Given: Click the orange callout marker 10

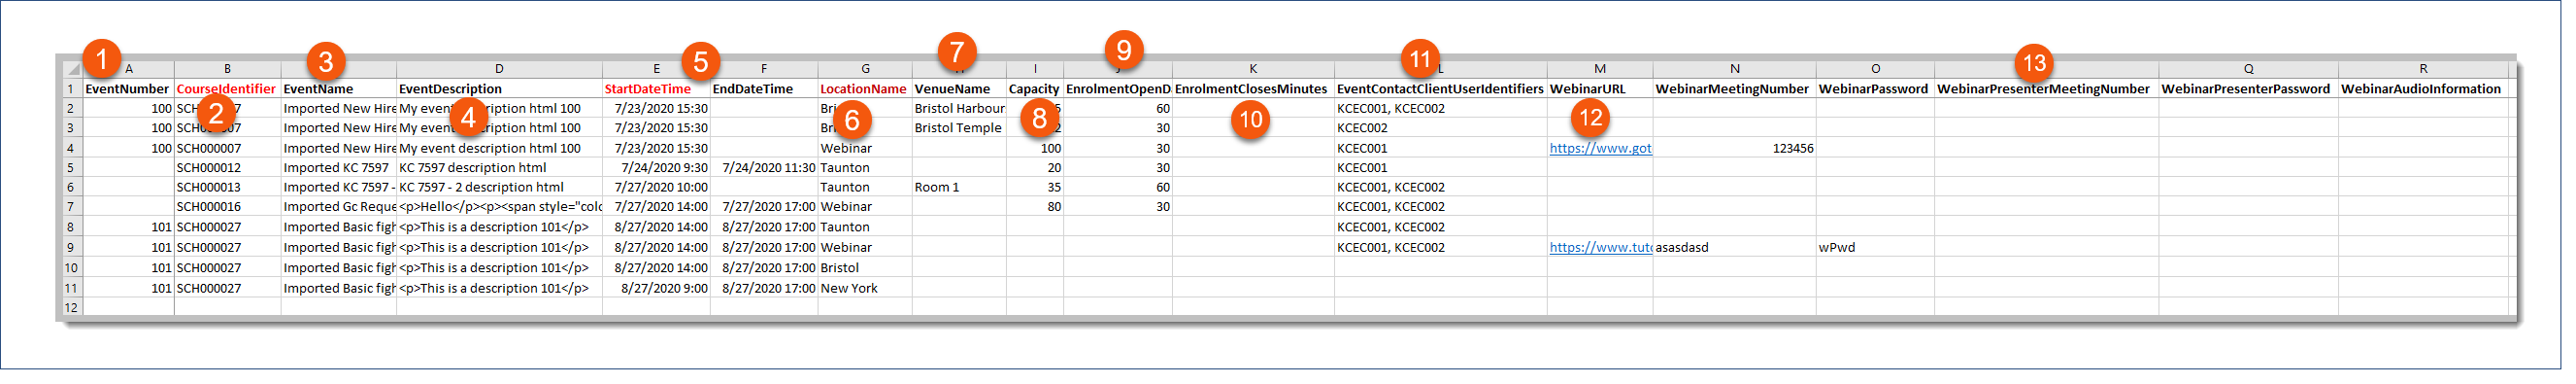Looking at the screenshot, I should pos(1250,120).
